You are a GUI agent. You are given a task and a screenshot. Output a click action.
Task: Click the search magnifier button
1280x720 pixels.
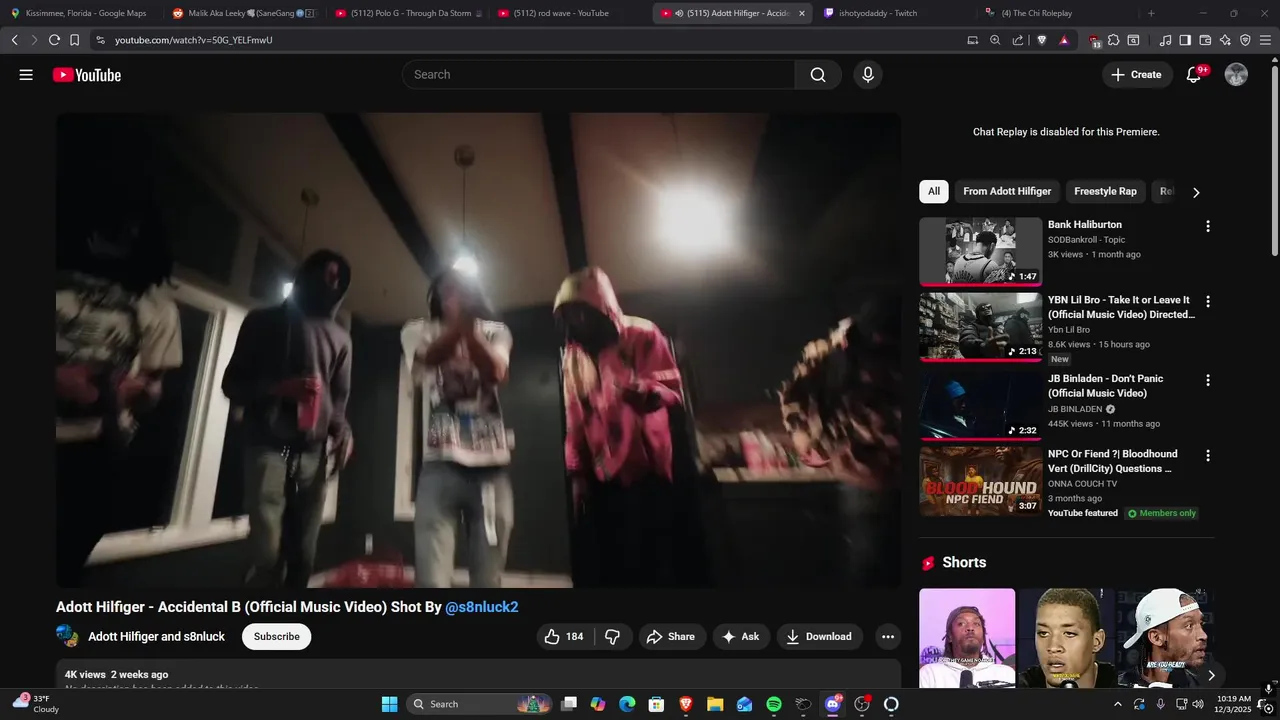[818, 75]
